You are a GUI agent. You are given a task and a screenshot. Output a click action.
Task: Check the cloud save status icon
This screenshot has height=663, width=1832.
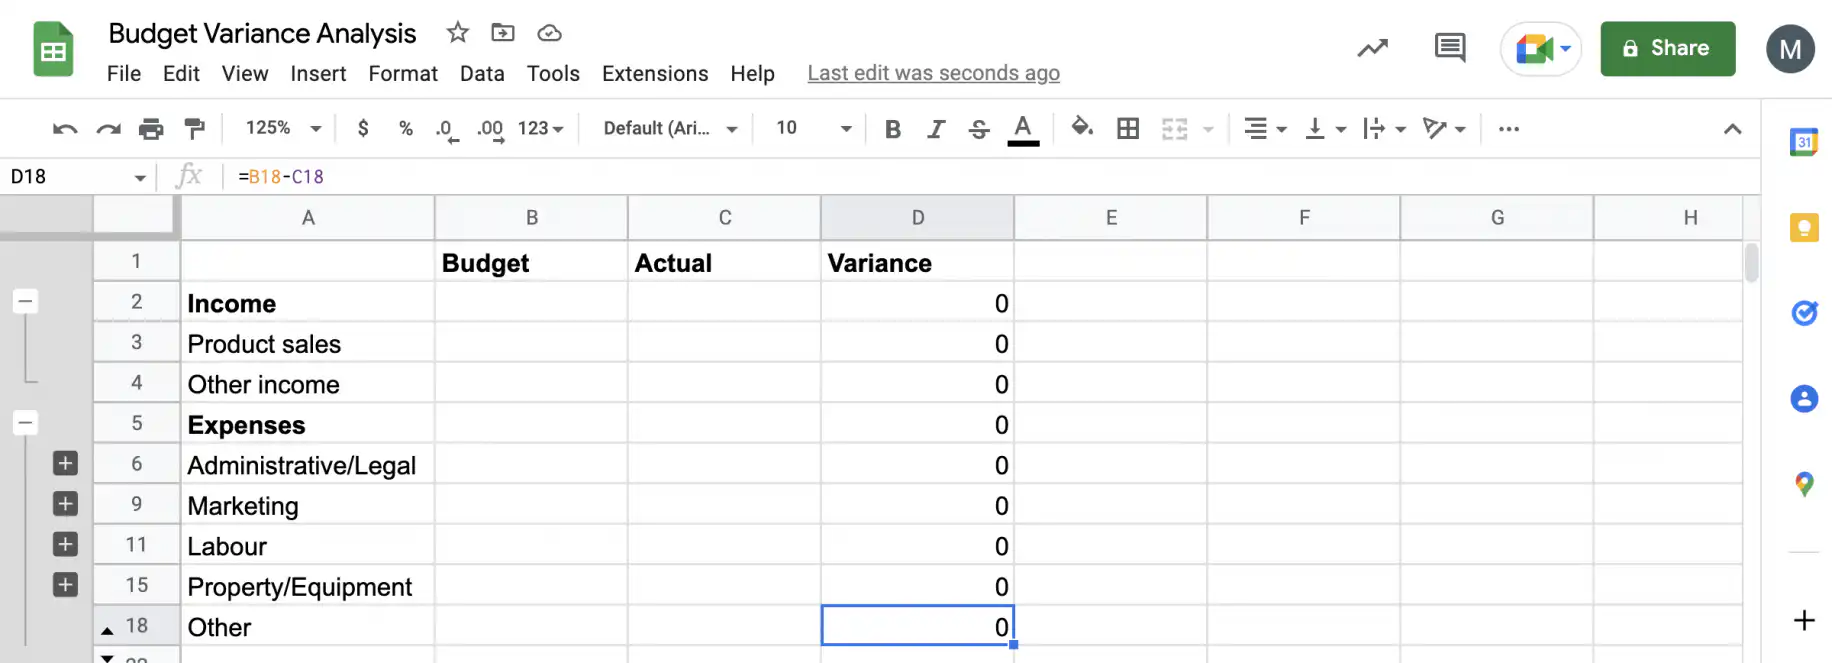pos(549,33)
